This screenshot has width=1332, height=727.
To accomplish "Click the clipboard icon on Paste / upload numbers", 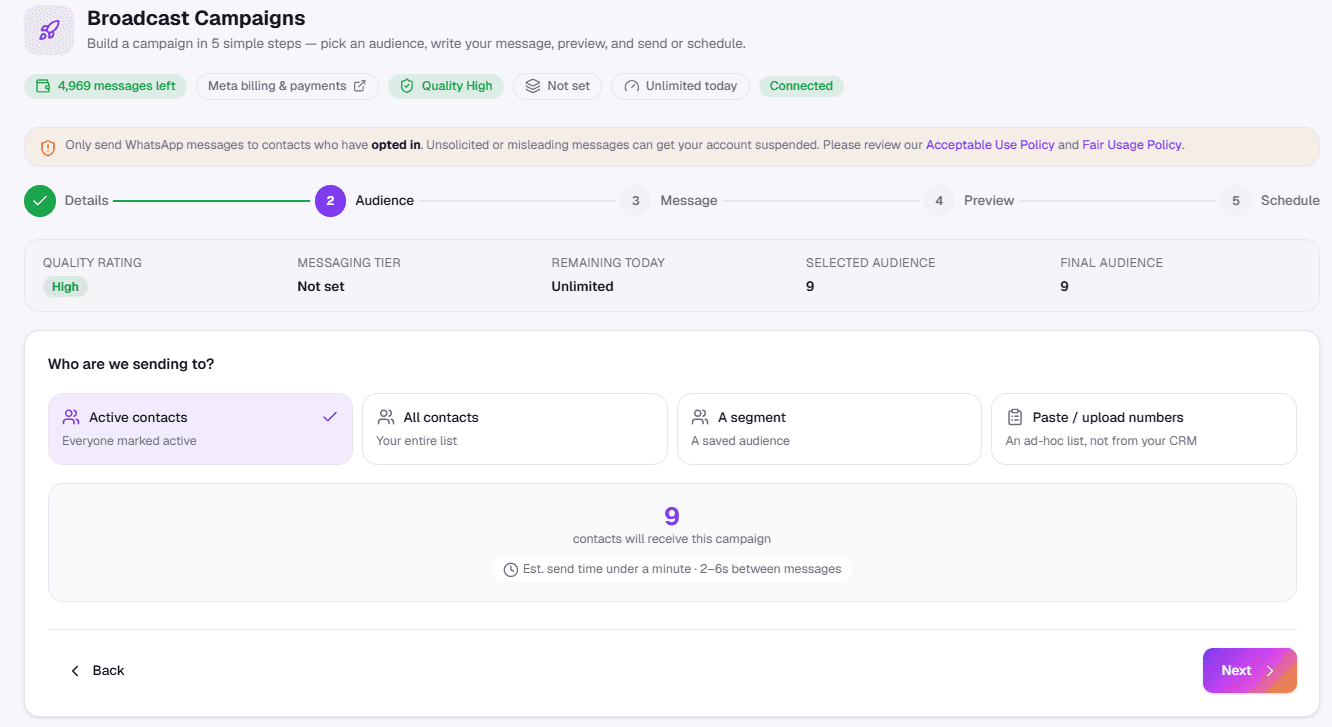I will 1015,417.
